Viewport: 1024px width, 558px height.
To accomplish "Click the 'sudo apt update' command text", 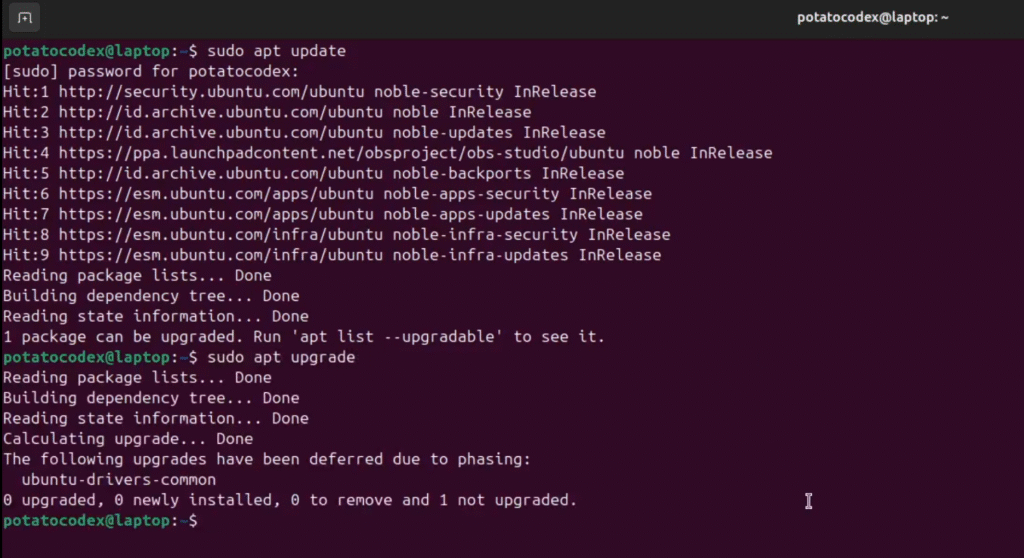I will coord(276,51).
